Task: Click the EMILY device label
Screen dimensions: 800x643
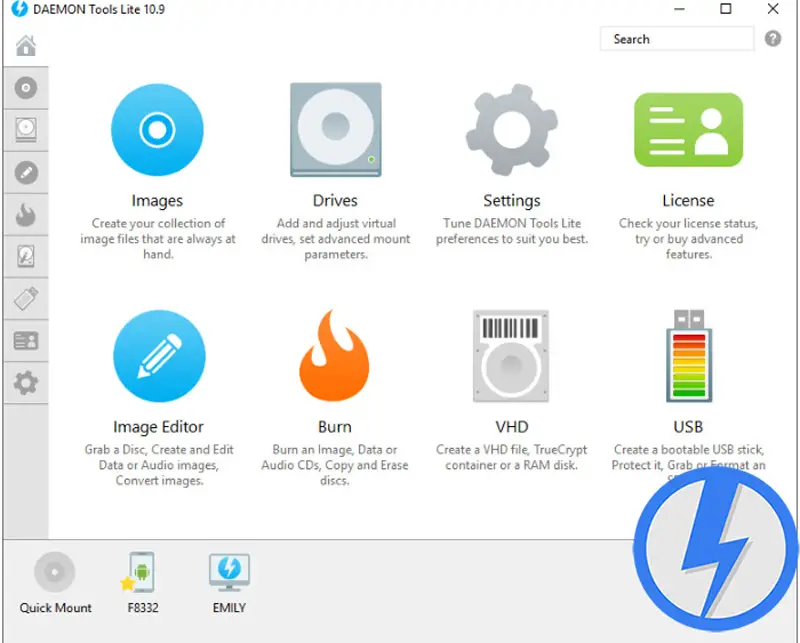Action: pyautogui.click(x=229, y=608)
